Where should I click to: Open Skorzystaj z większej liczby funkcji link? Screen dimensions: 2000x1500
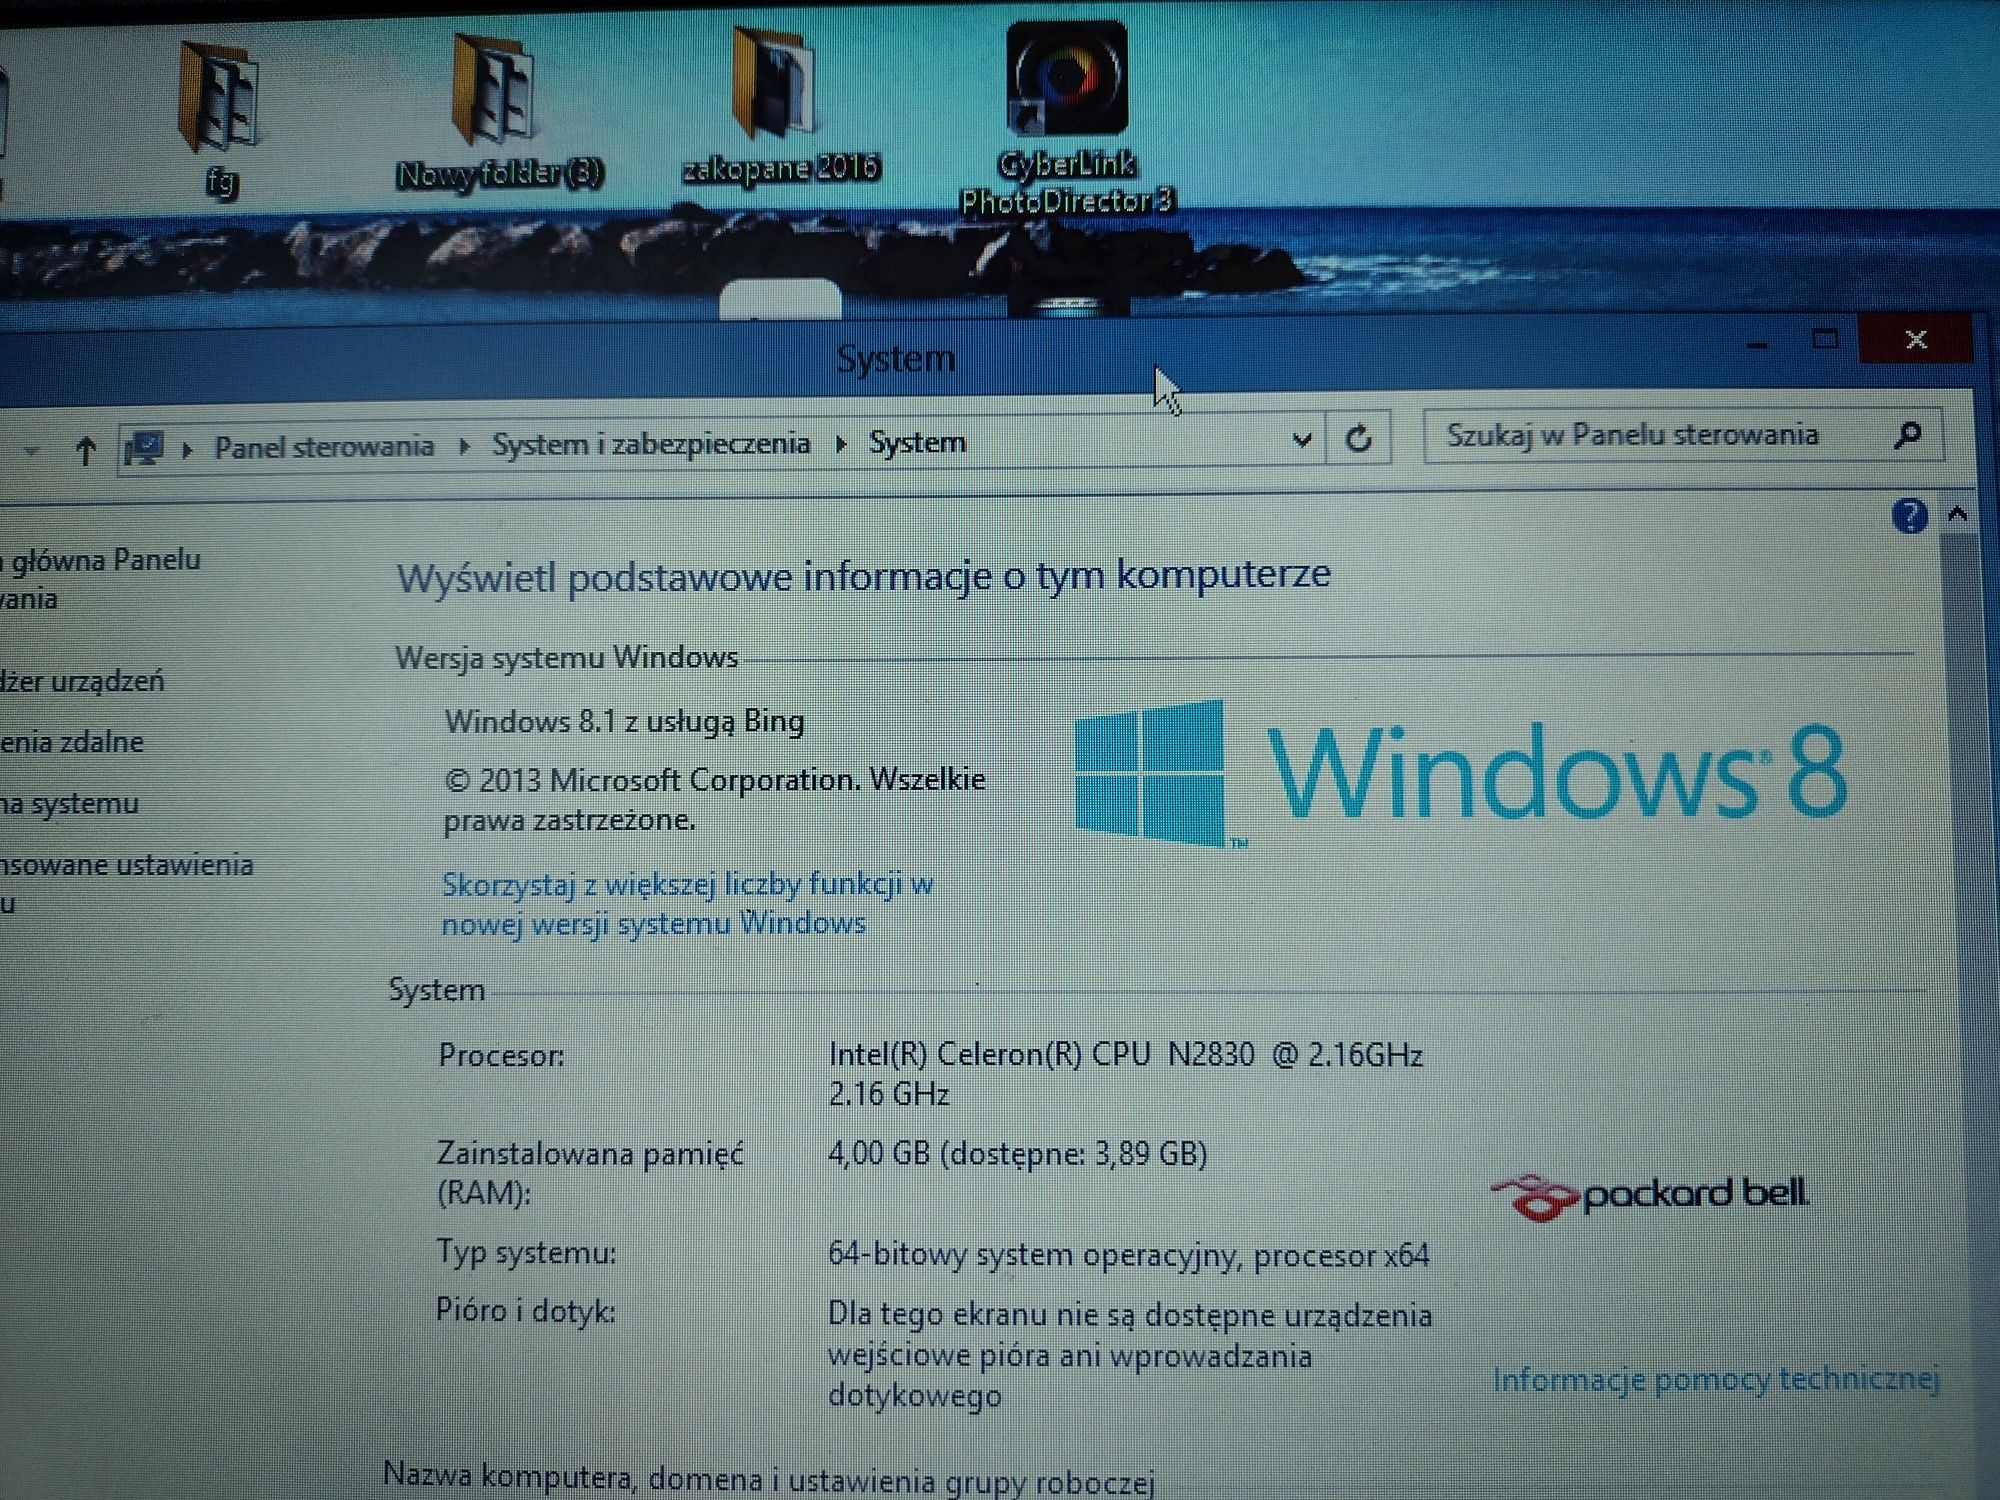point(688,903)
